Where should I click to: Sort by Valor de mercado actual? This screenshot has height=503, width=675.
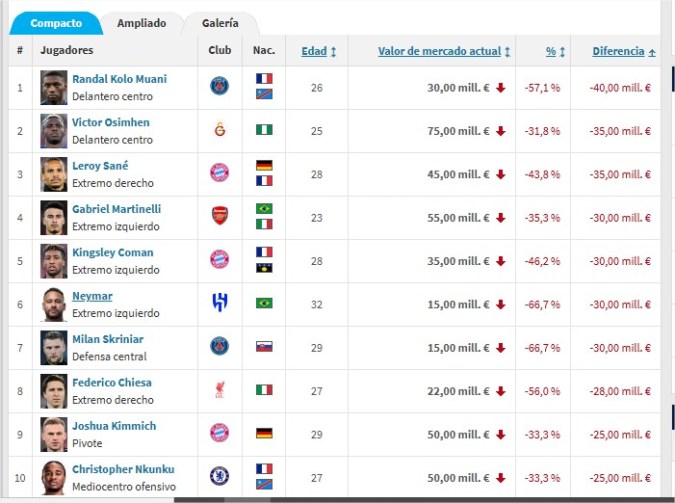(443, 51)
